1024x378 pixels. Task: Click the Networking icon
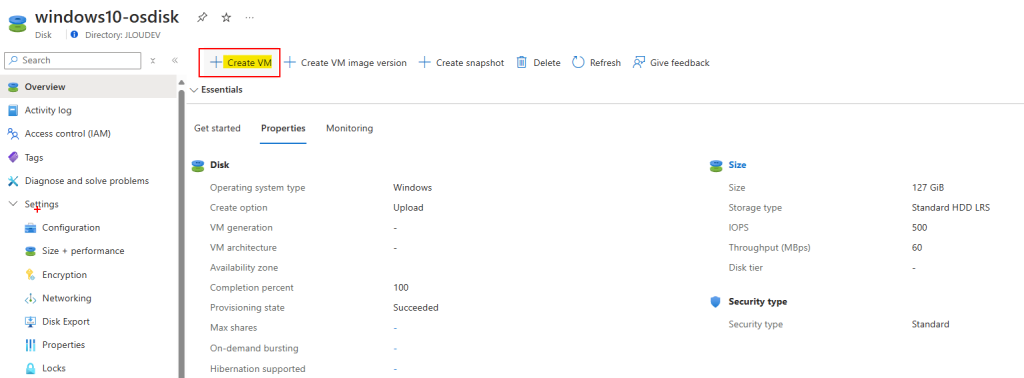[x=30, y=298]
